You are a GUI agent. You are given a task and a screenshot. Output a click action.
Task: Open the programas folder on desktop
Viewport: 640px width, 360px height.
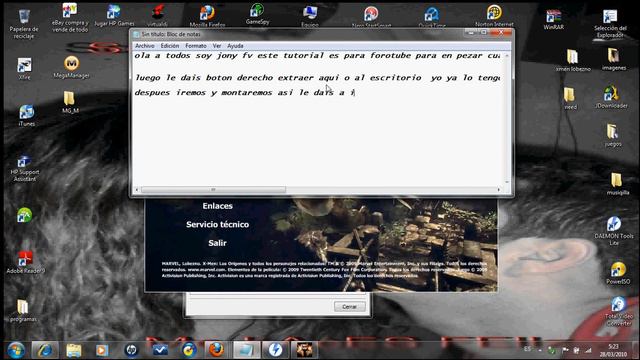(23, 311)
